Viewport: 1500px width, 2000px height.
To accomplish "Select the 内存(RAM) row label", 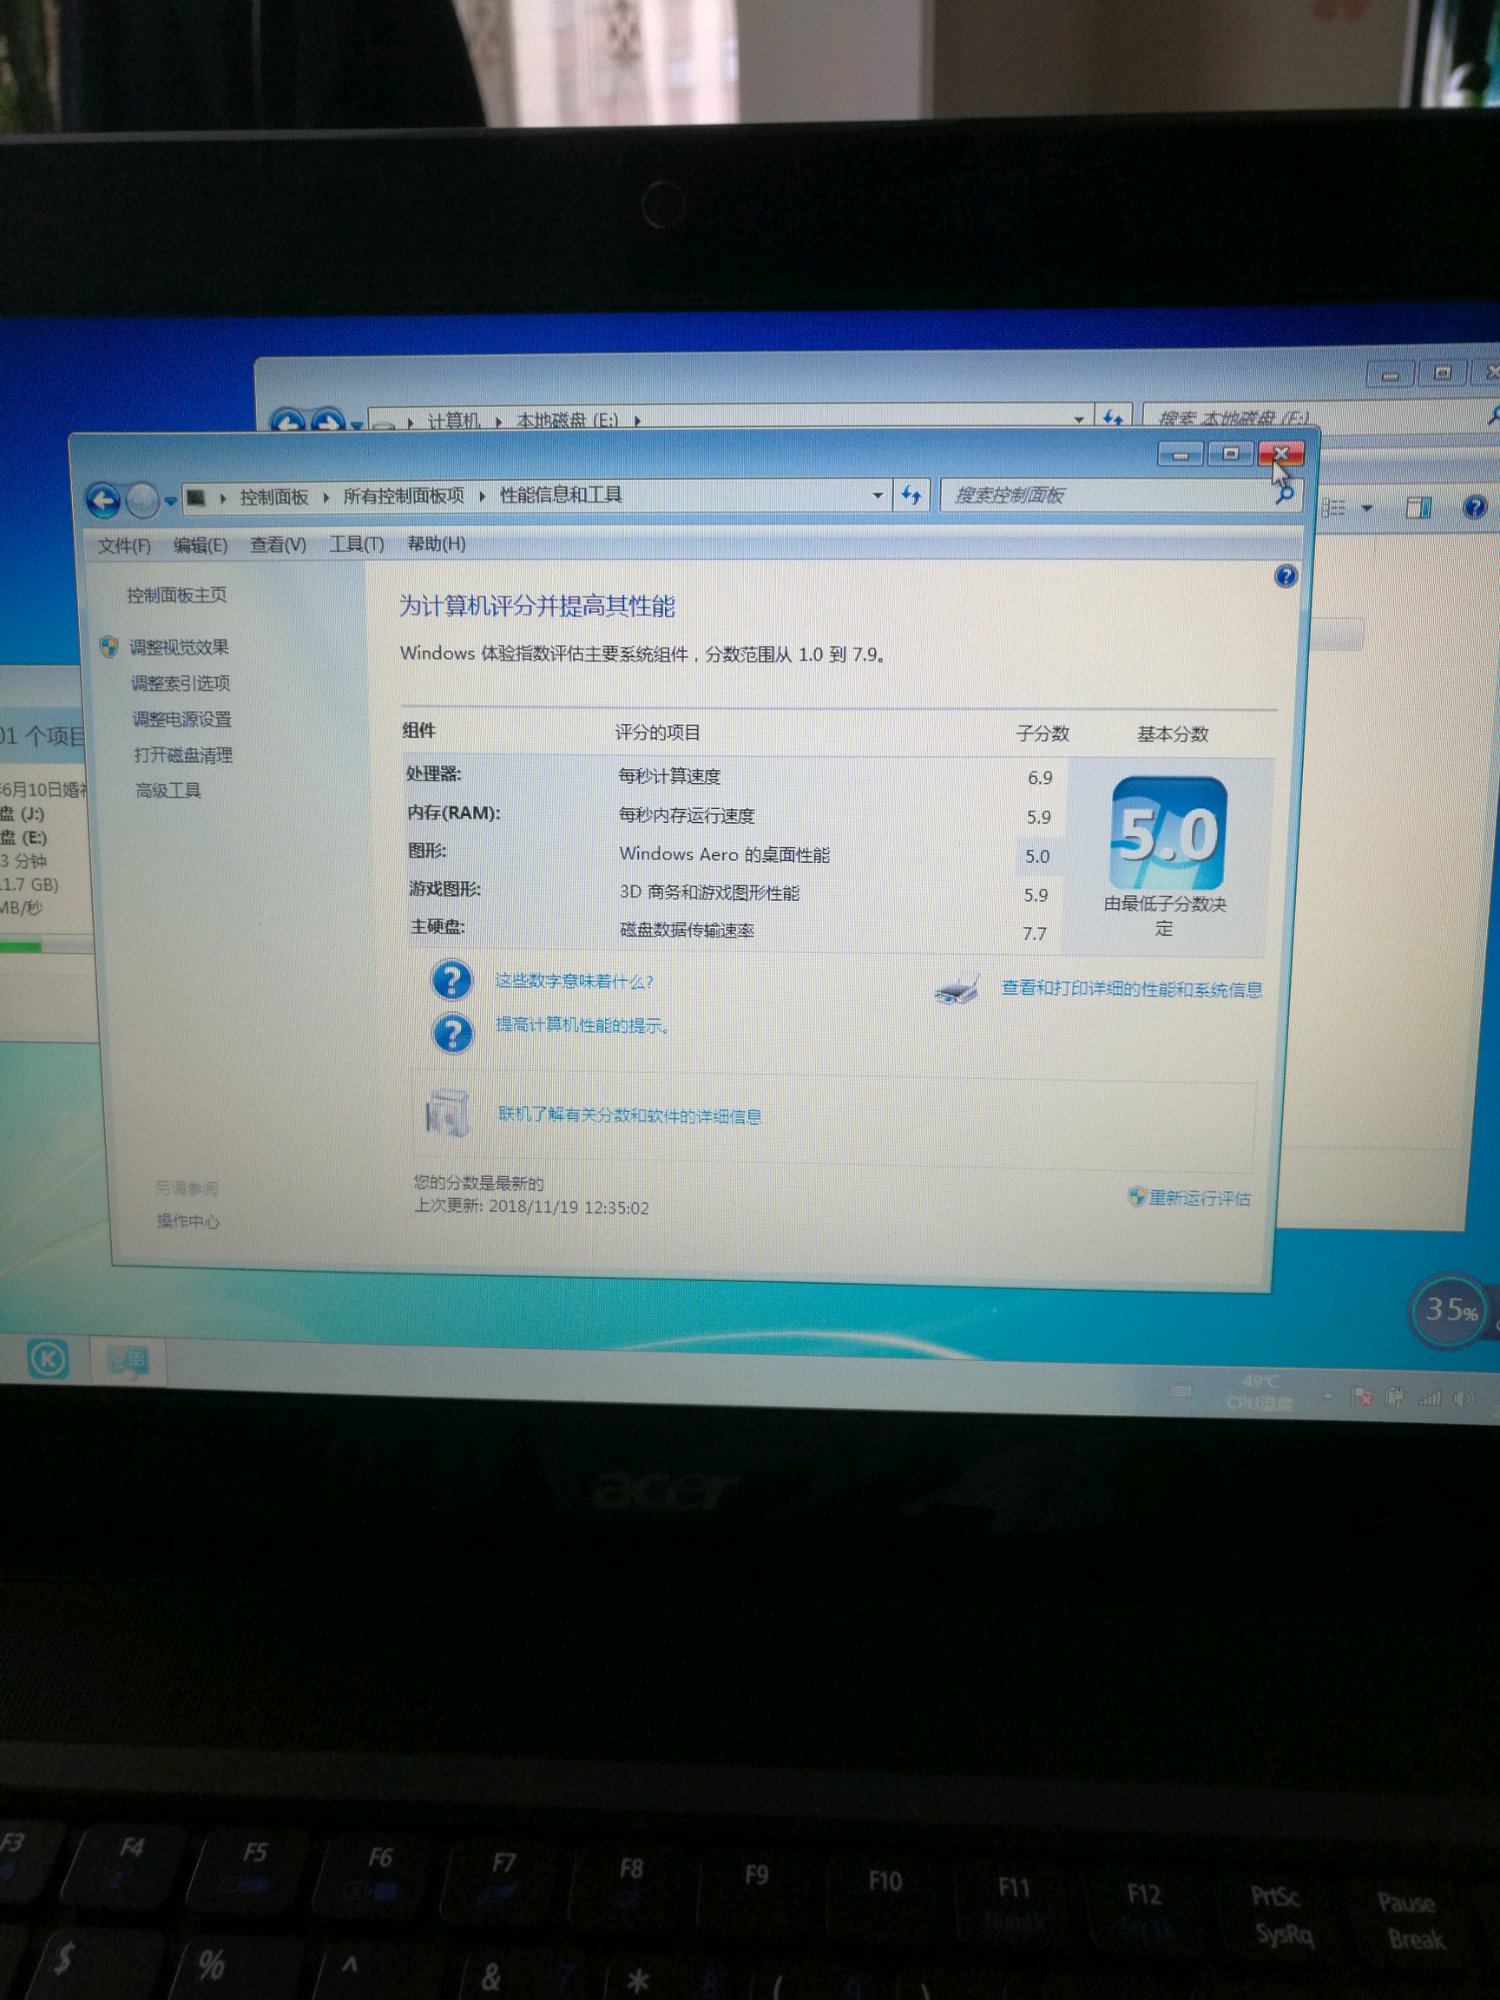I will pyautogui.click(x=454, y=813).
